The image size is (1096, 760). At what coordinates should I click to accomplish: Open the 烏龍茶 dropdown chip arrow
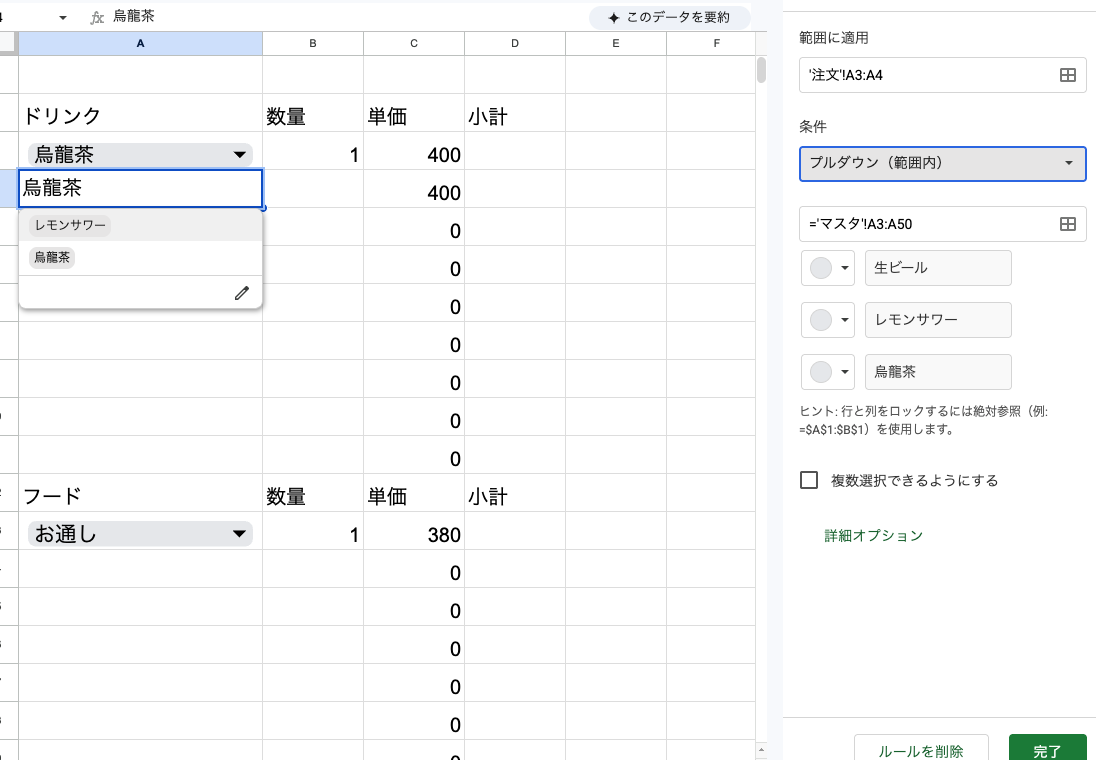[239, 155]
